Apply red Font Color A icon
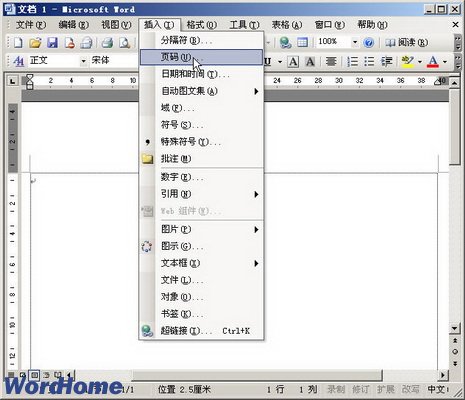The image size is (465, 400). coord(433,61)
